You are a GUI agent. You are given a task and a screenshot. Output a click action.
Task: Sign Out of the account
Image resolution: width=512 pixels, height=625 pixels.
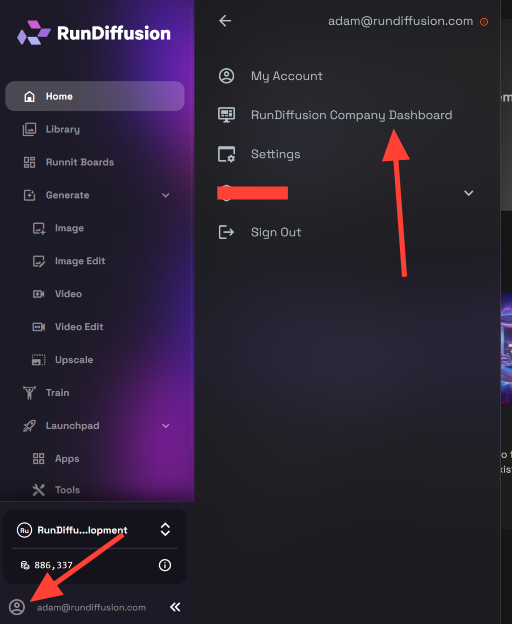point(276,232)
